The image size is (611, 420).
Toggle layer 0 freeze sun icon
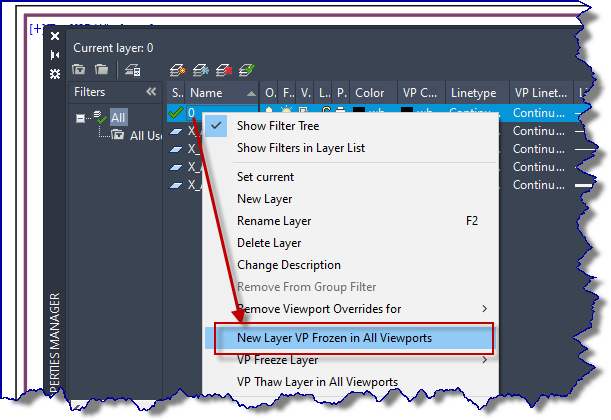[287, 110]
